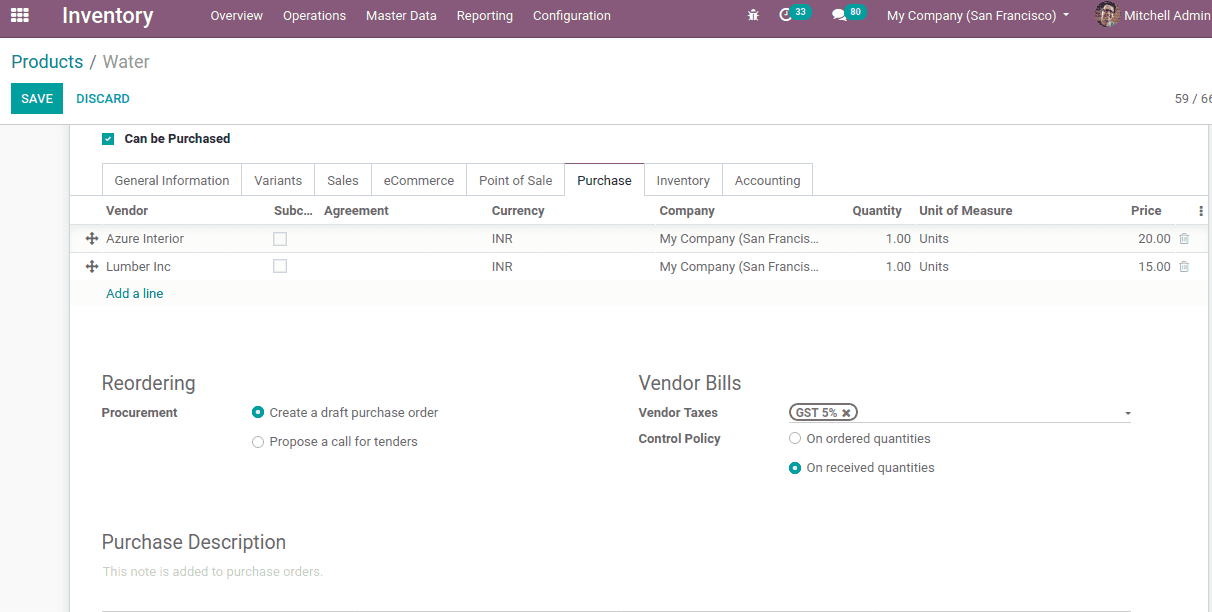Image resolution: width=1212 pixels, height=612 pixels.
Task: Click the SAVE button
Action: coord(37,99)
